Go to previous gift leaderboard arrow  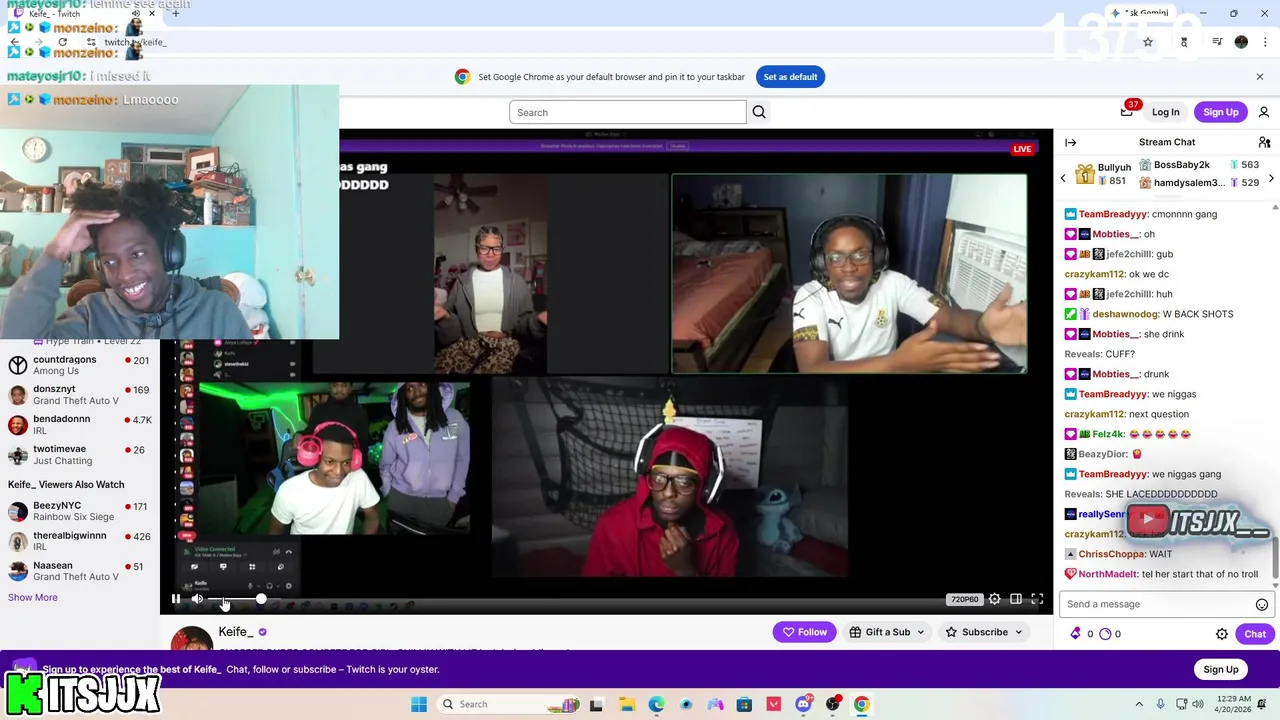coord(1063,178)
